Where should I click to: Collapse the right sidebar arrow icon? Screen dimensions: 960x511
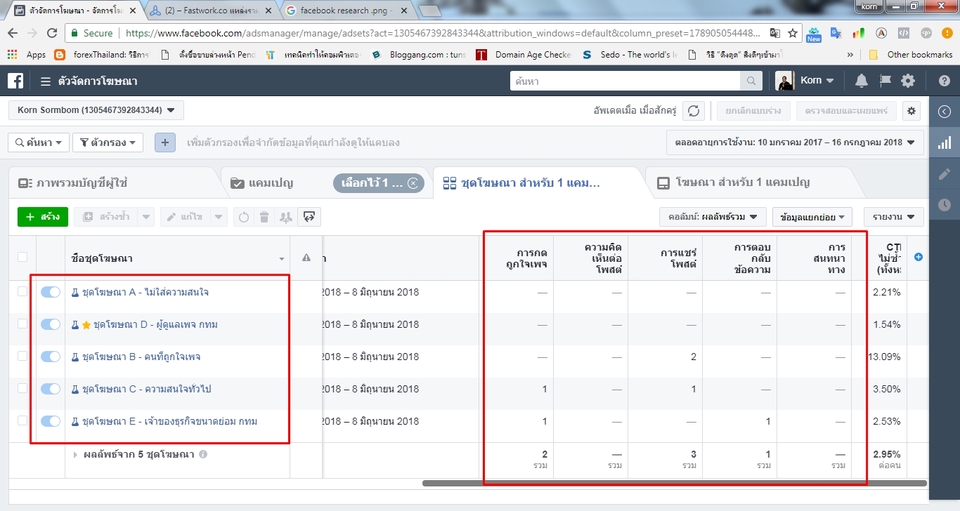click(945, 111)
